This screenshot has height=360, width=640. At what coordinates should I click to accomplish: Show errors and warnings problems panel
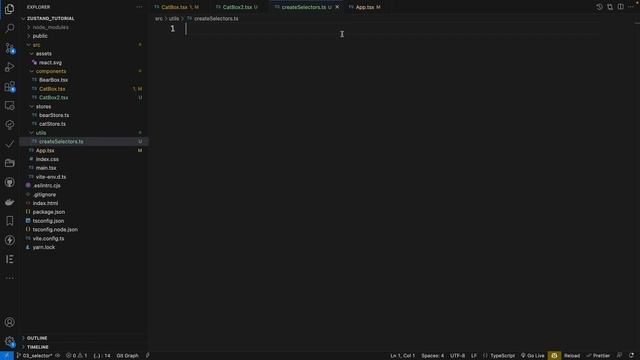click(77, 356)
